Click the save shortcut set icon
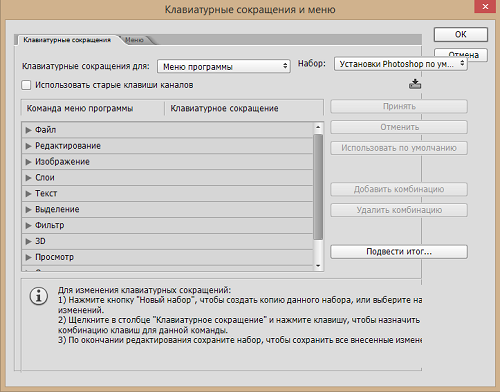The width and height of the screenshot is (500, 392). pos(415,84)
